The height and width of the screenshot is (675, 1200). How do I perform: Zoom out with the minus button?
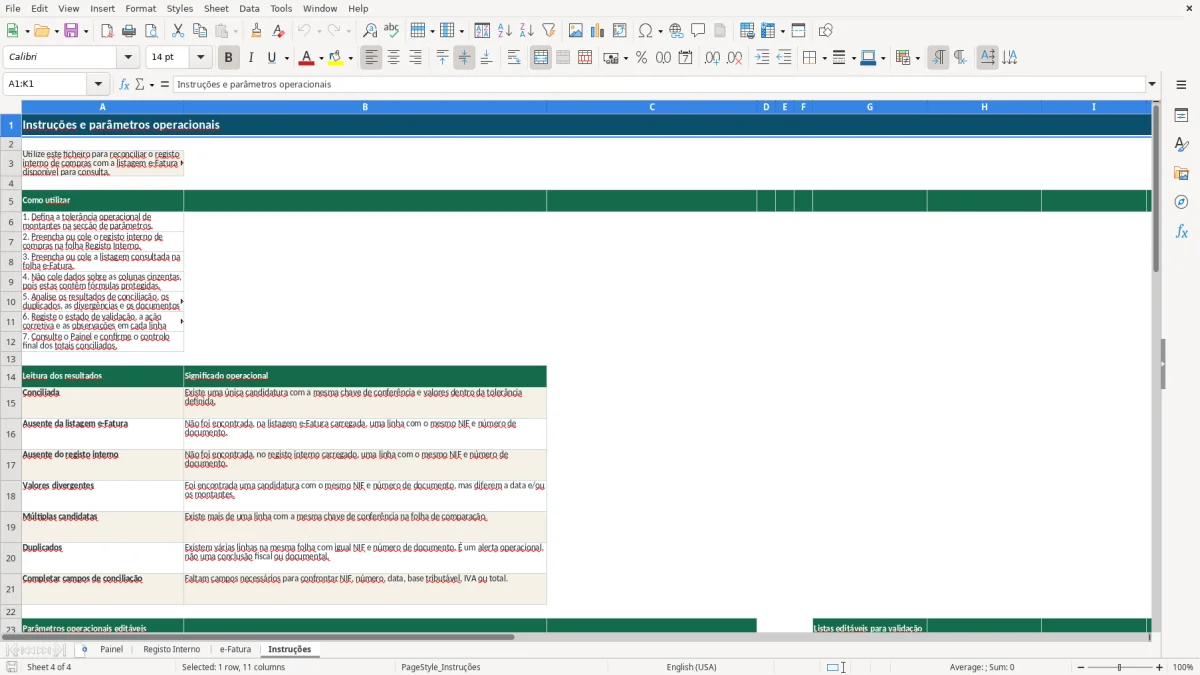click(x=1079, y=667)
